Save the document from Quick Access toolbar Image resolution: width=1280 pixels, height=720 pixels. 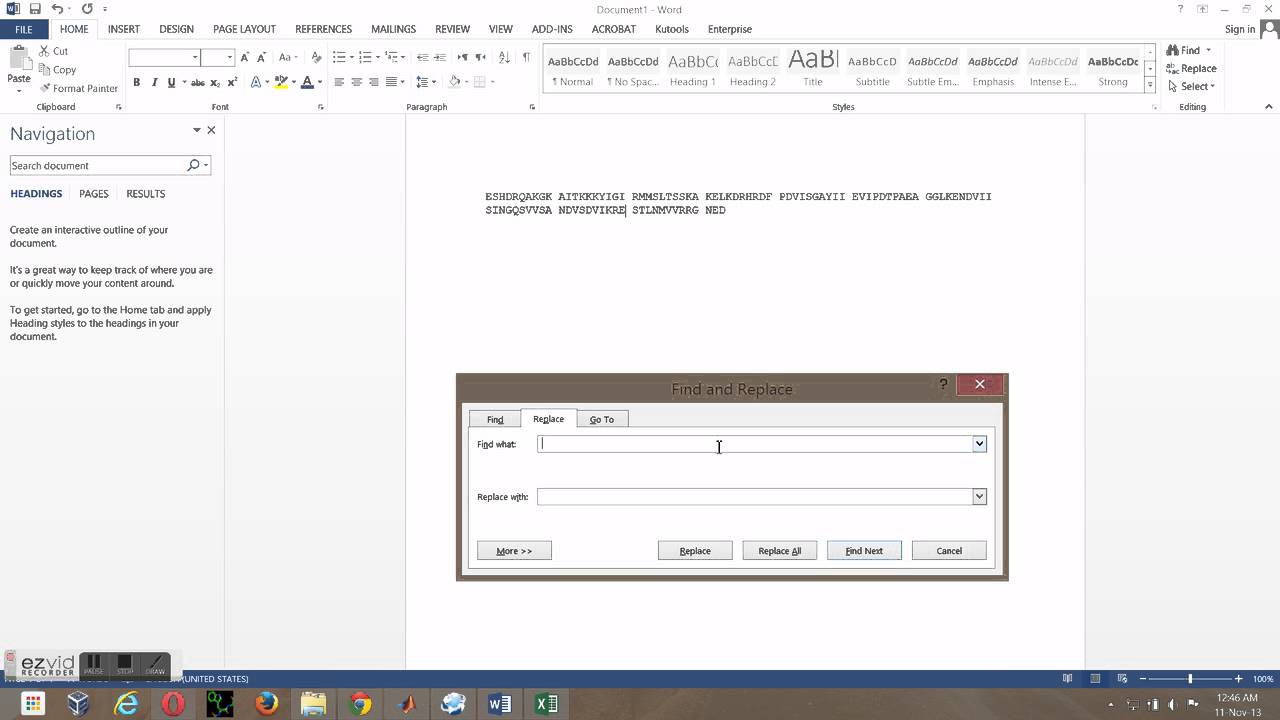(35, 9)
